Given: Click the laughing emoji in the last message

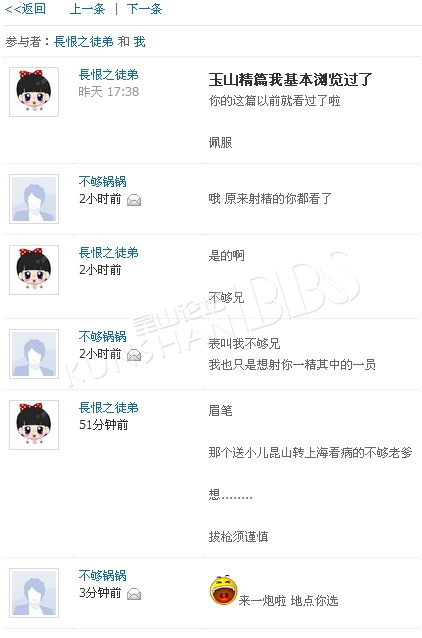Looking at the screenshot, I should [x=223, y=590].
